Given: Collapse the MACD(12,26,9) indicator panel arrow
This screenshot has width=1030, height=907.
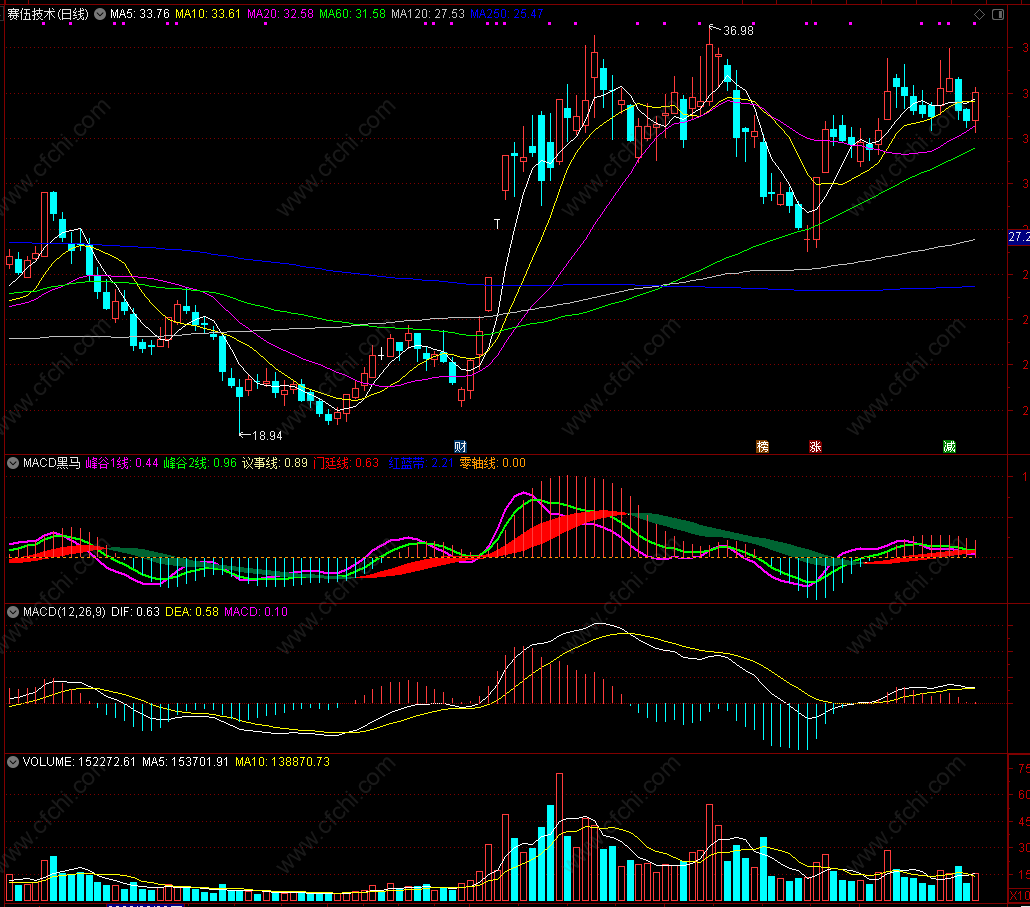Looking at the screenshot, I should coord(12,612).
